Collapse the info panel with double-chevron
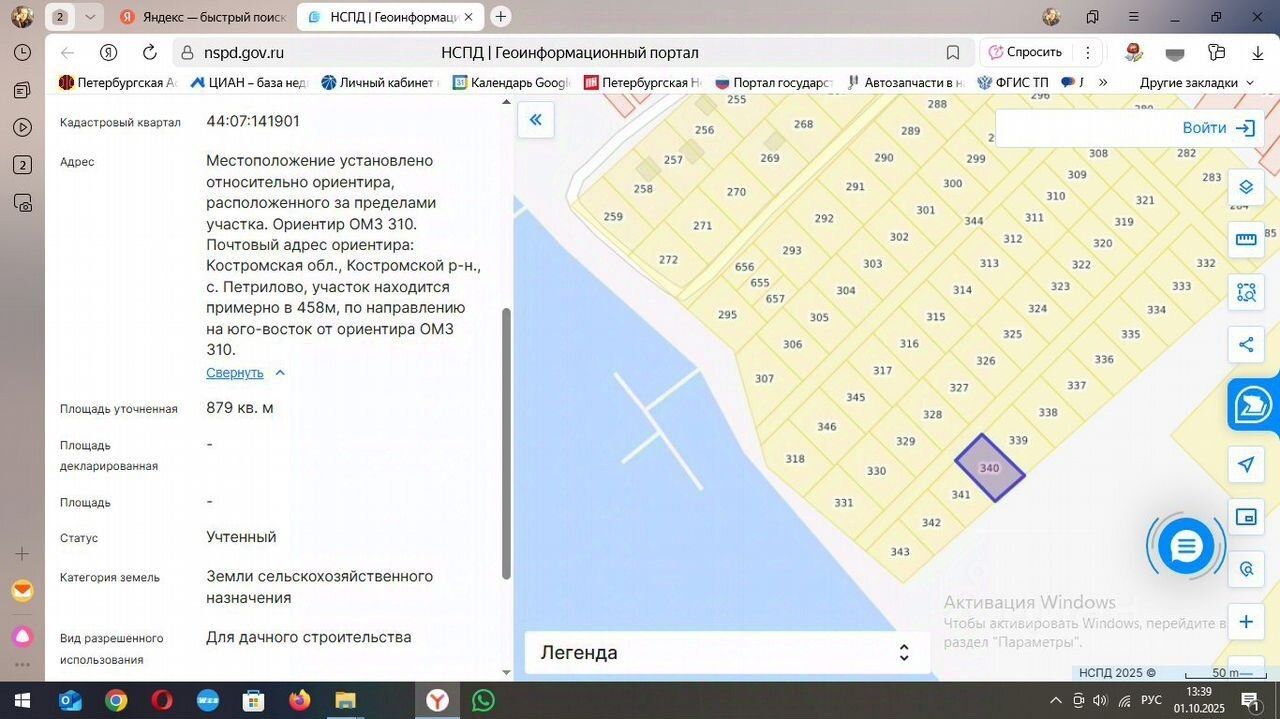Screen dimensions: 1280x719 click(x=535, y=120)
